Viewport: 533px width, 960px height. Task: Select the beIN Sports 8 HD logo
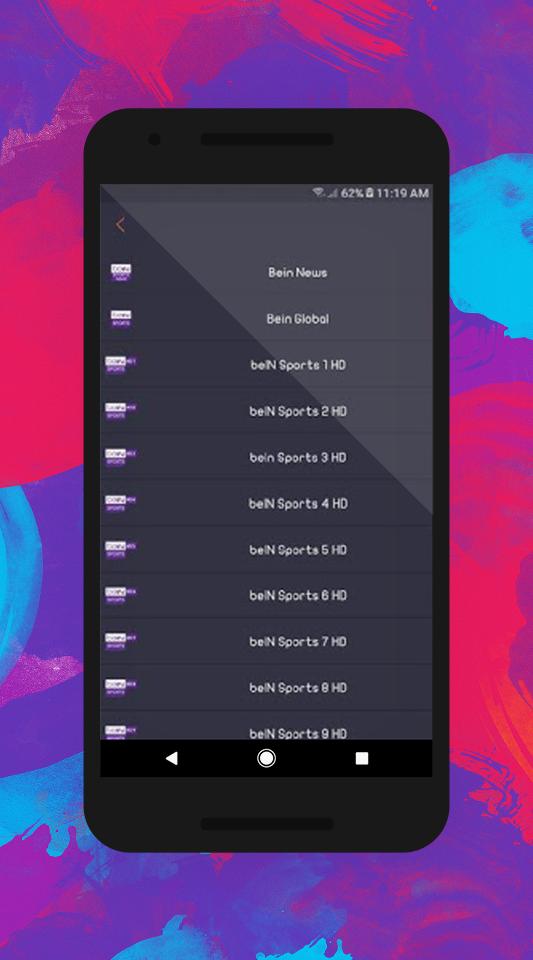[x=121, y=688]
